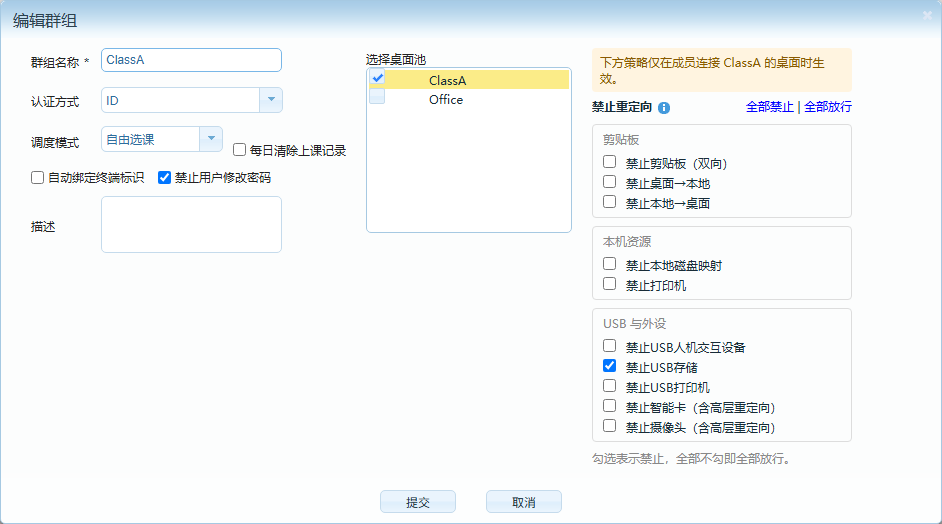Submit the form with 提交 button
The height and width of the screenshot is (524, 942).
[x=418, y=502]
